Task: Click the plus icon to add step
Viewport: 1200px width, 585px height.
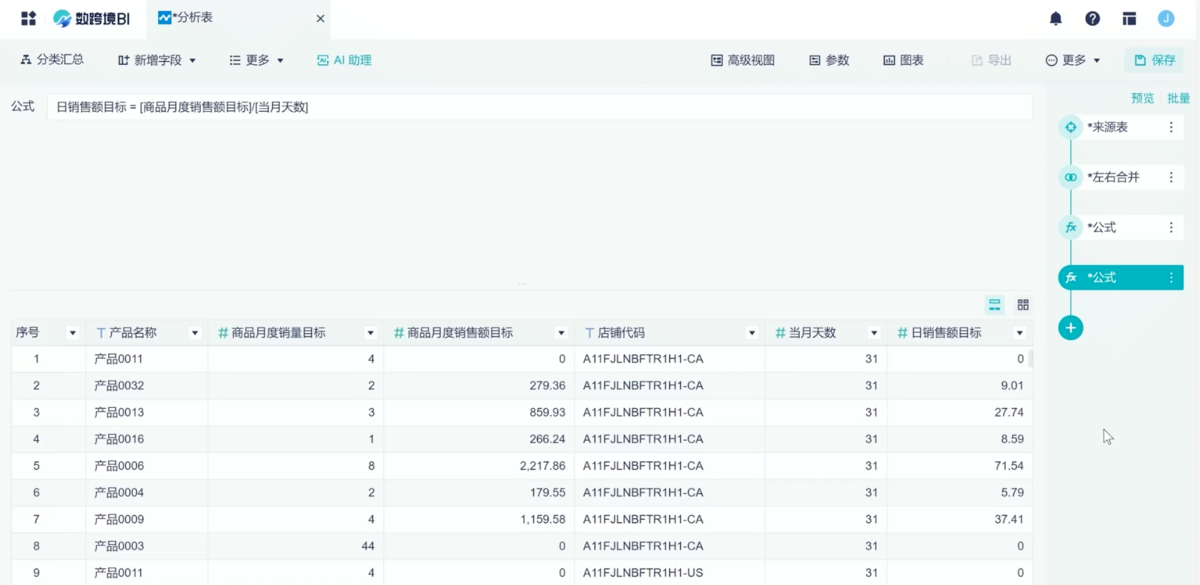Action: (x=1070, y=328)
